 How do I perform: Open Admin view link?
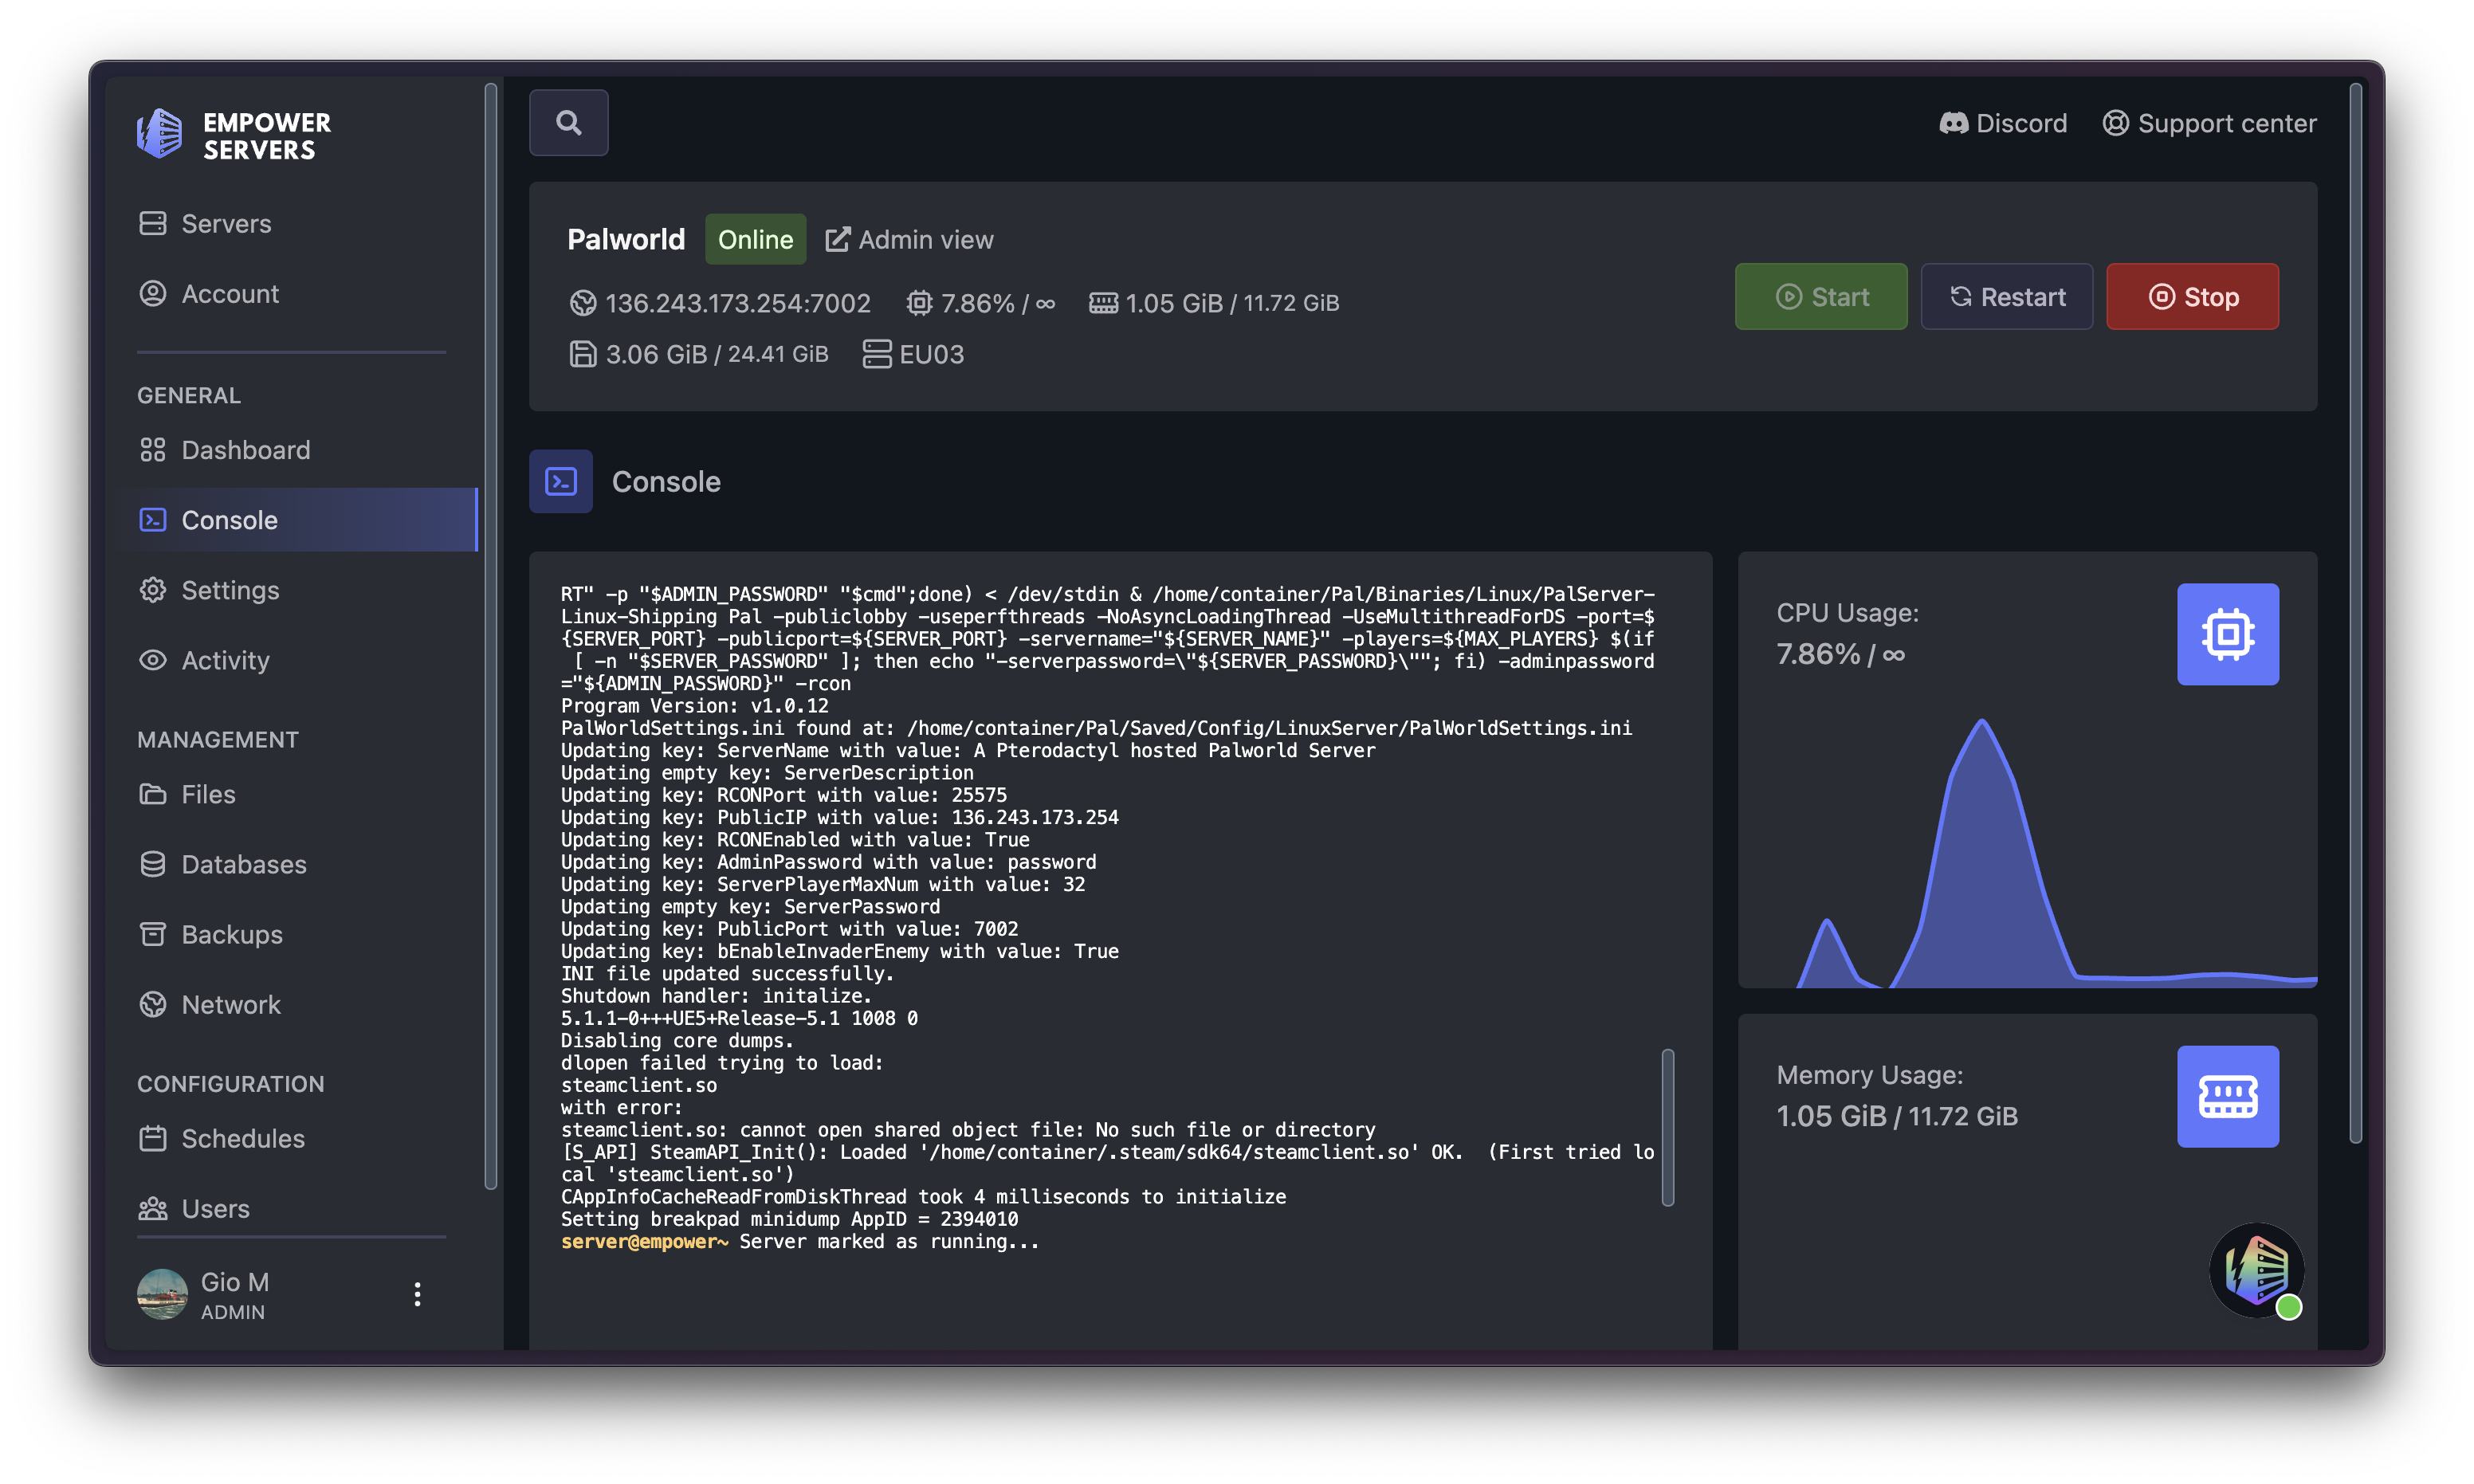(x=909, y=240)
